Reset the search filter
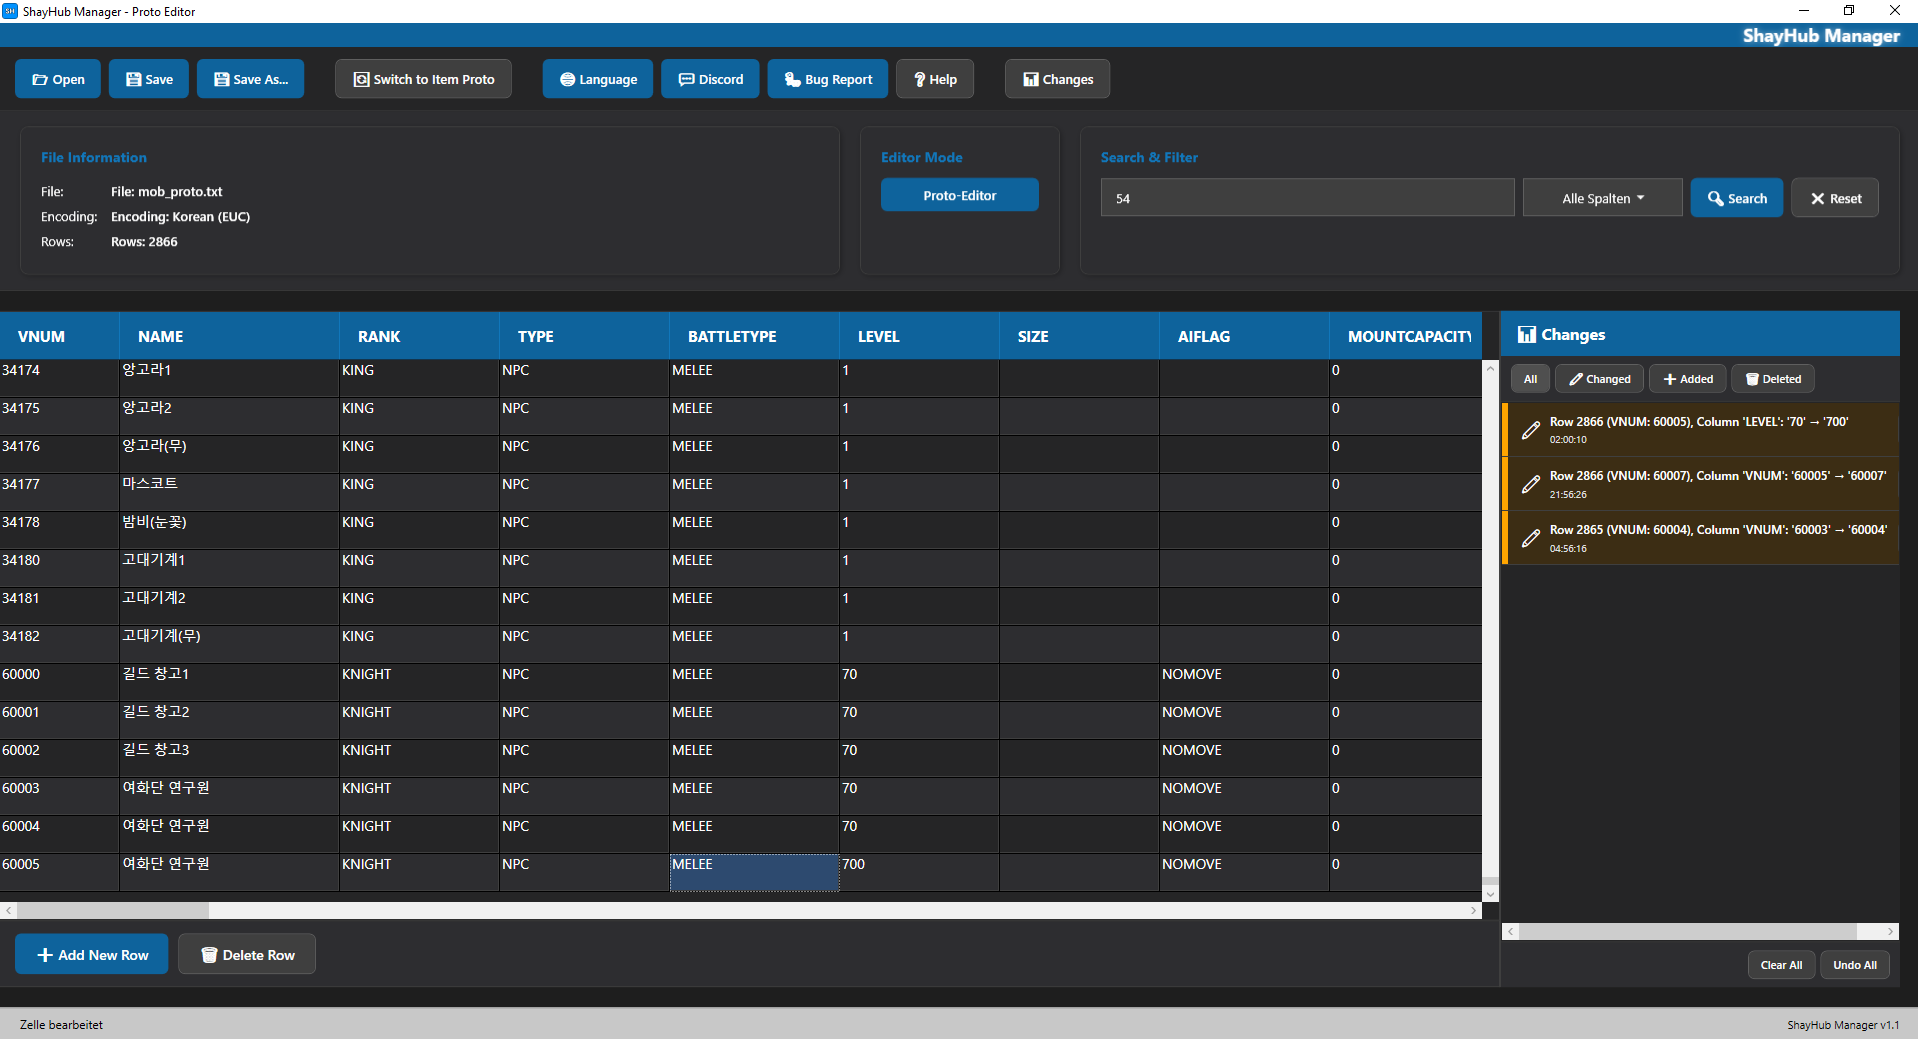This screenshot has width=1918, height=1039. [x=1835, y=198]
